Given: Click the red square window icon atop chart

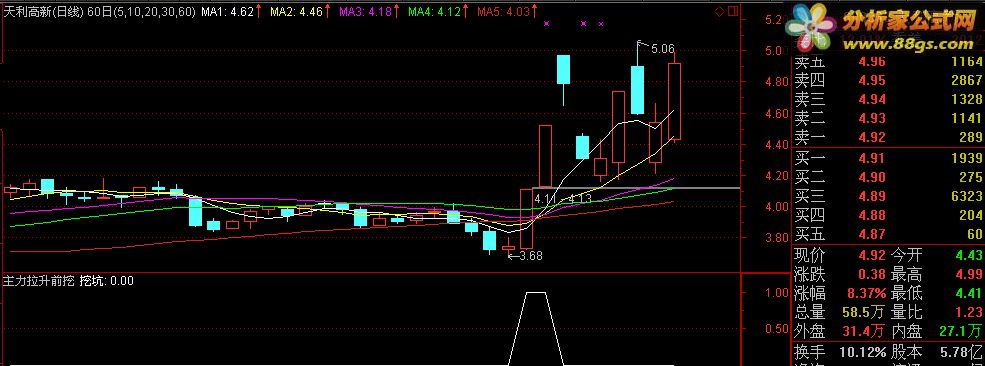Looking at the screenshot, I should [732, 11].
